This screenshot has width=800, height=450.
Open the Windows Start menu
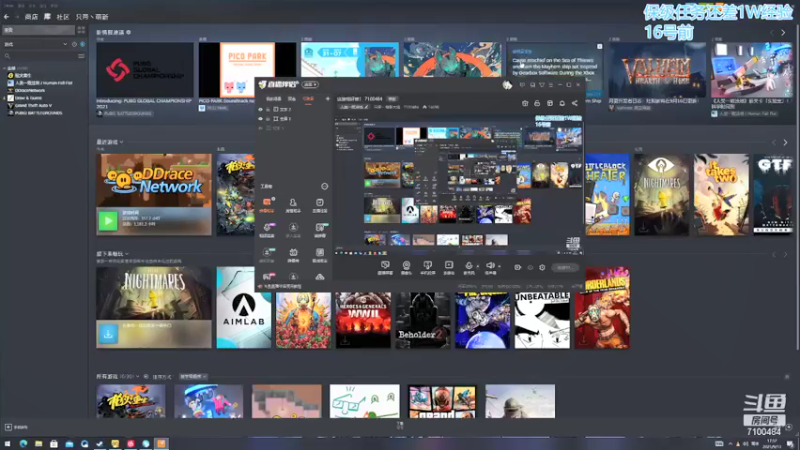(x=7, y=444)
